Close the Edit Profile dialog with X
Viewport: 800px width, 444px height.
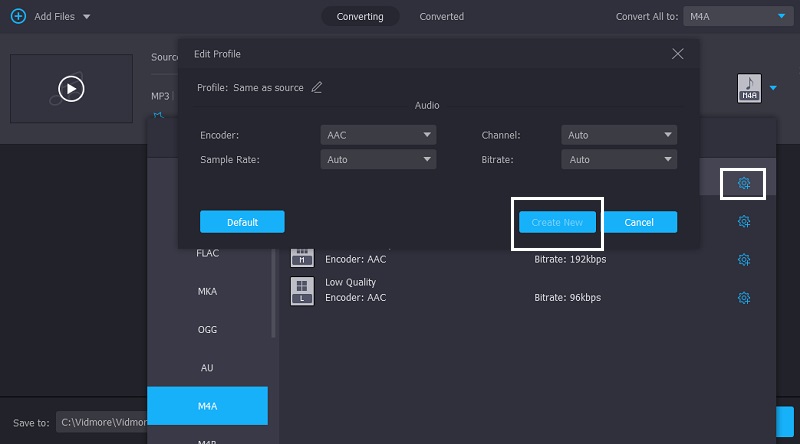point(678,54)
